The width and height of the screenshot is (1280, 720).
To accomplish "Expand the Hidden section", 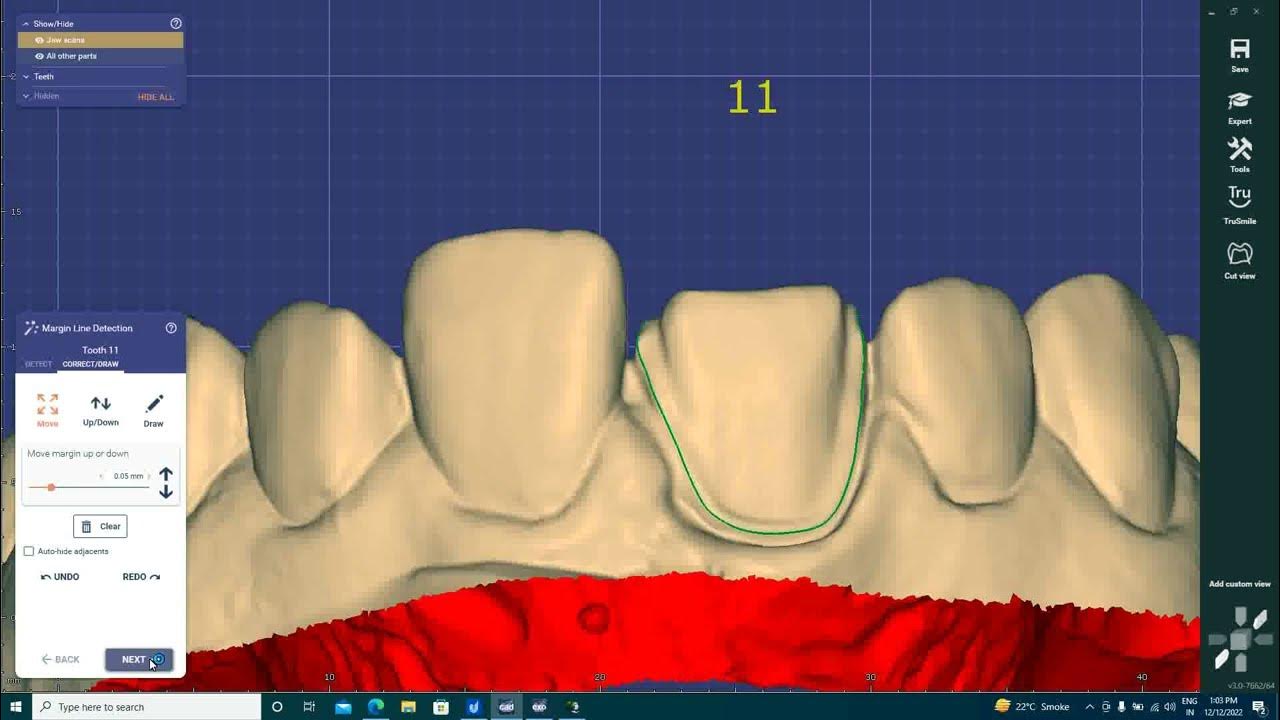I will click(26, 96).
